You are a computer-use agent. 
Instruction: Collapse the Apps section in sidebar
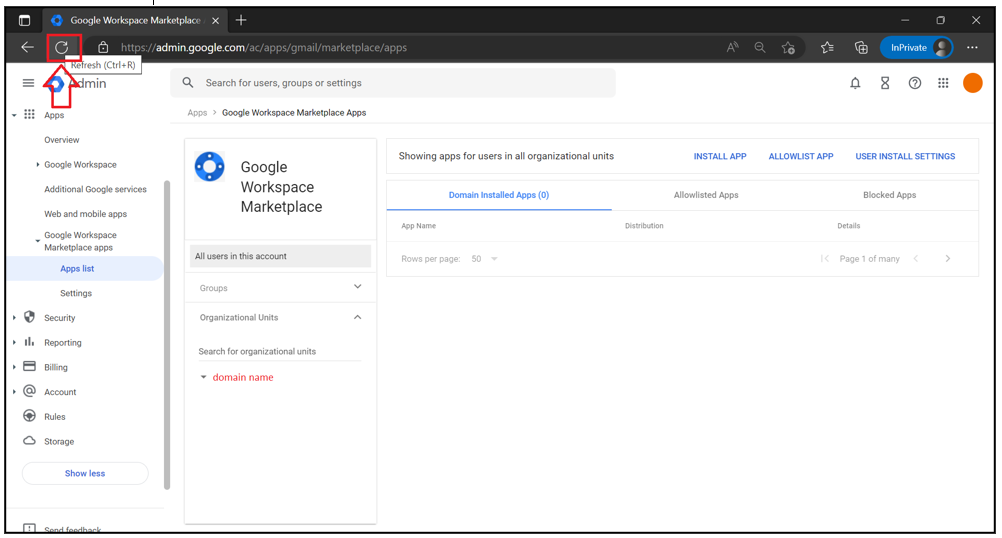14,115
